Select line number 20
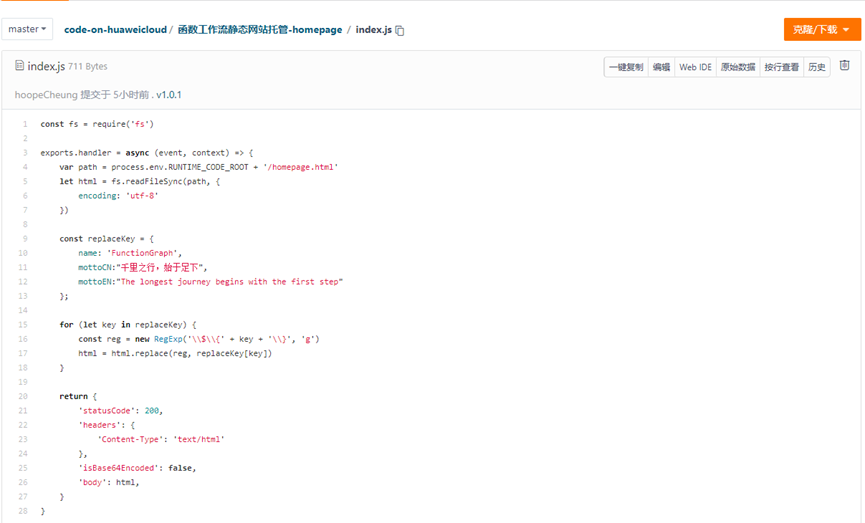 [23, 397]
